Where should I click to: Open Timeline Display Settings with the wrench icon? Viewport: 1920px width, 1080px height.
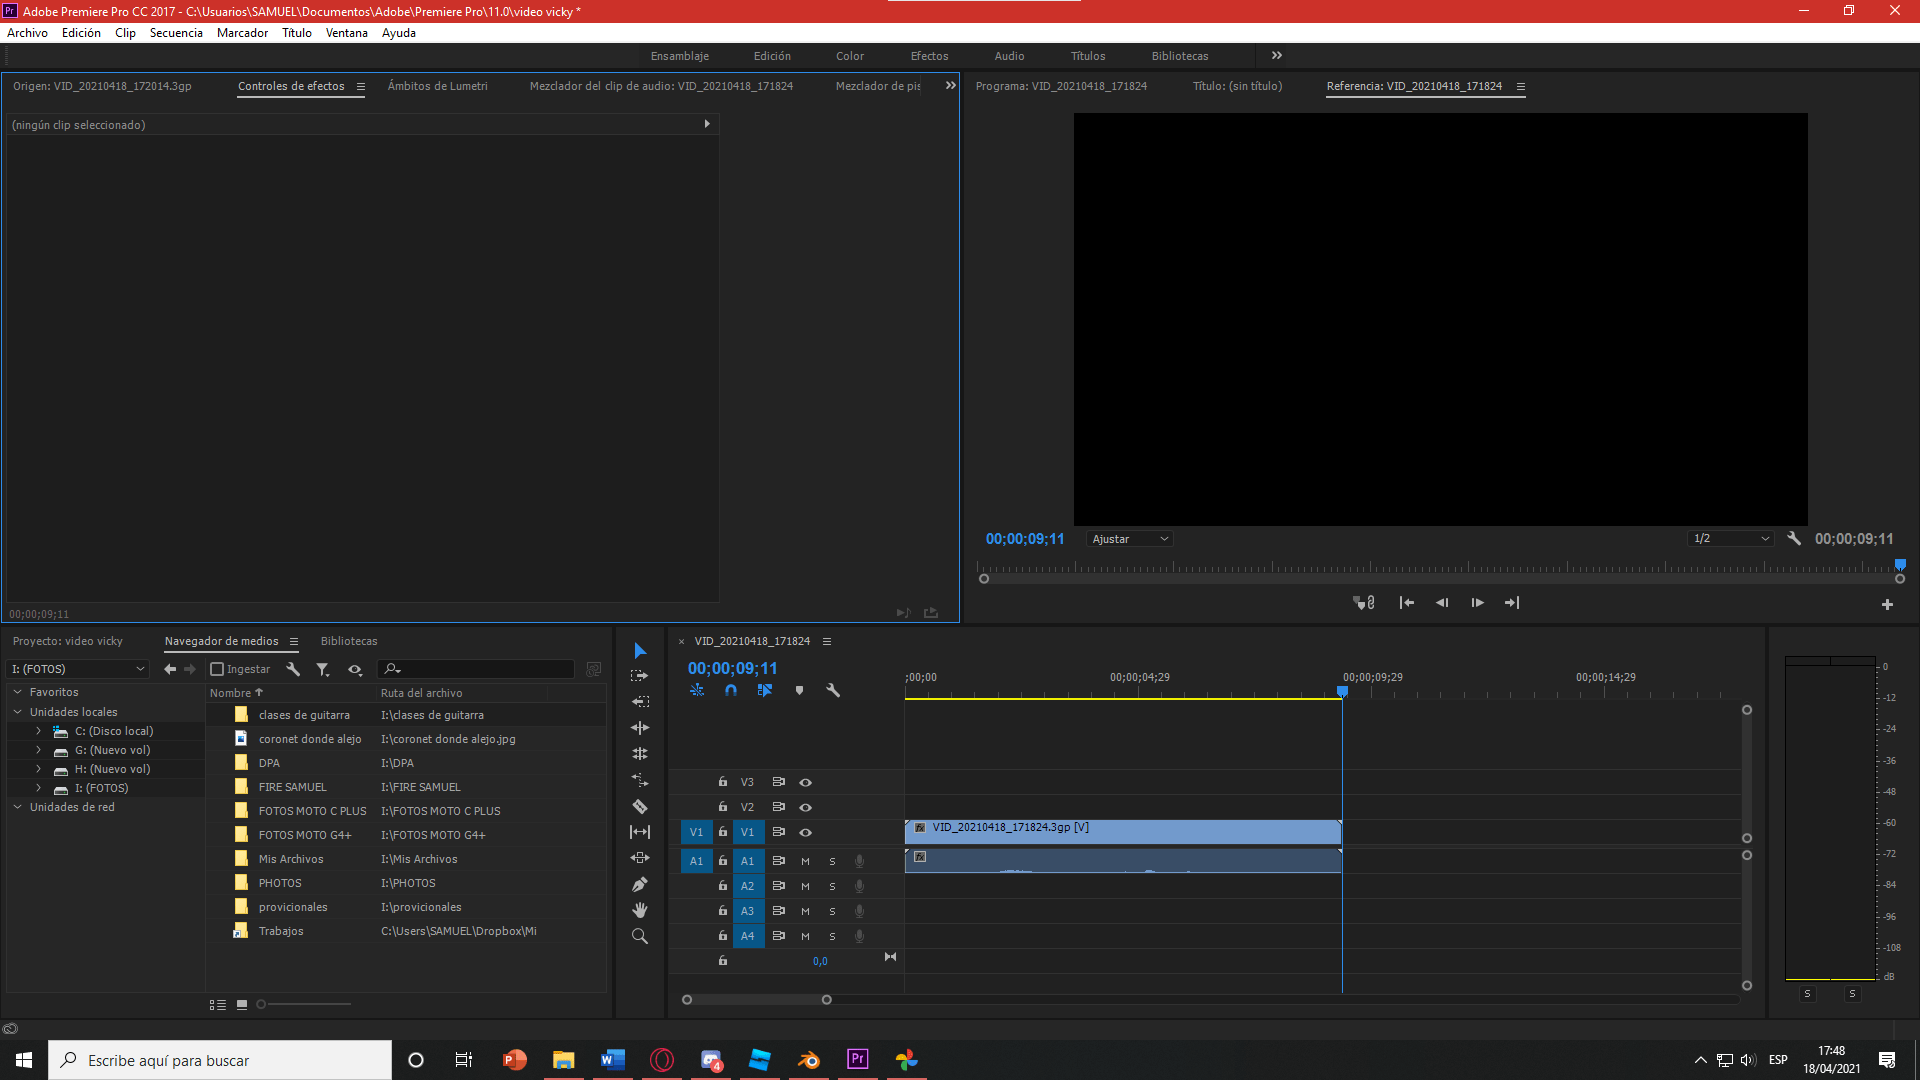[x=833, y=690]
